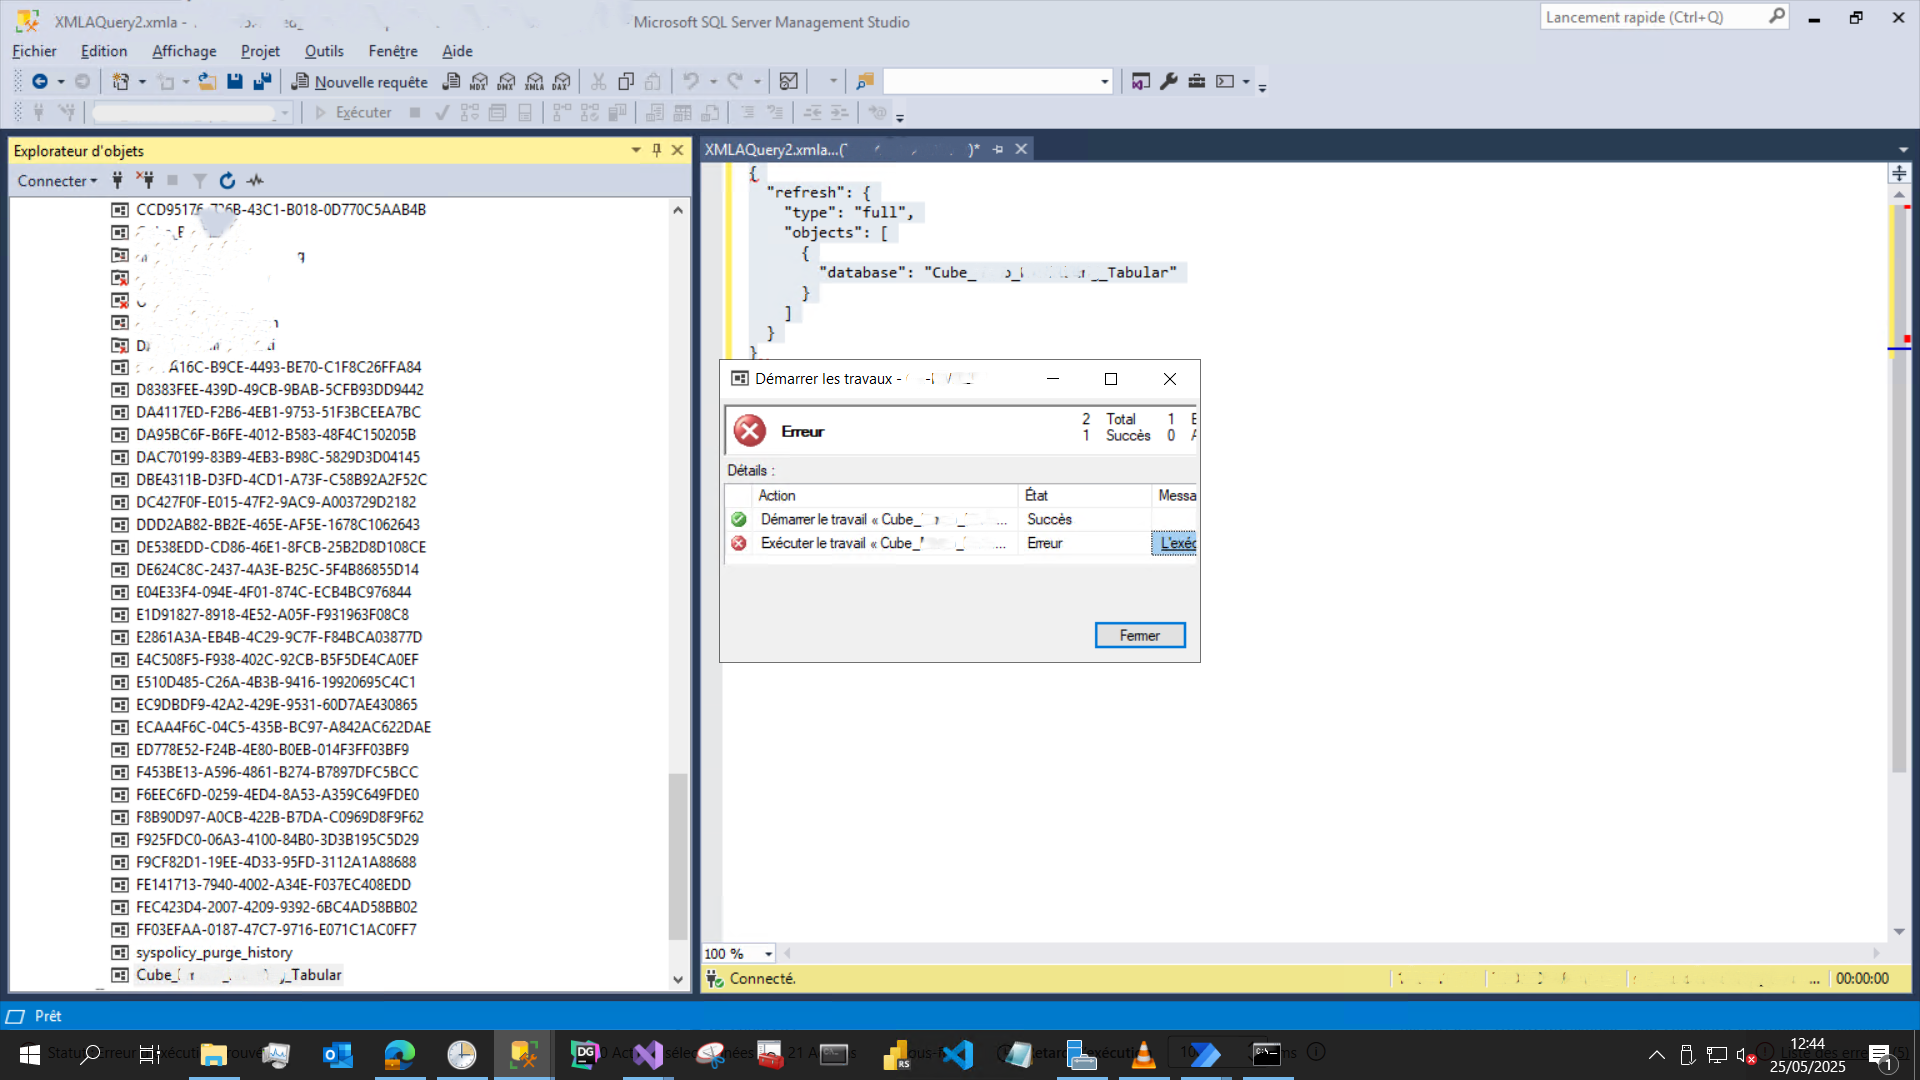Screen dimensions: 1920x1080
Task: Select job syspolicy_purge_history
Action: [214, 953]
